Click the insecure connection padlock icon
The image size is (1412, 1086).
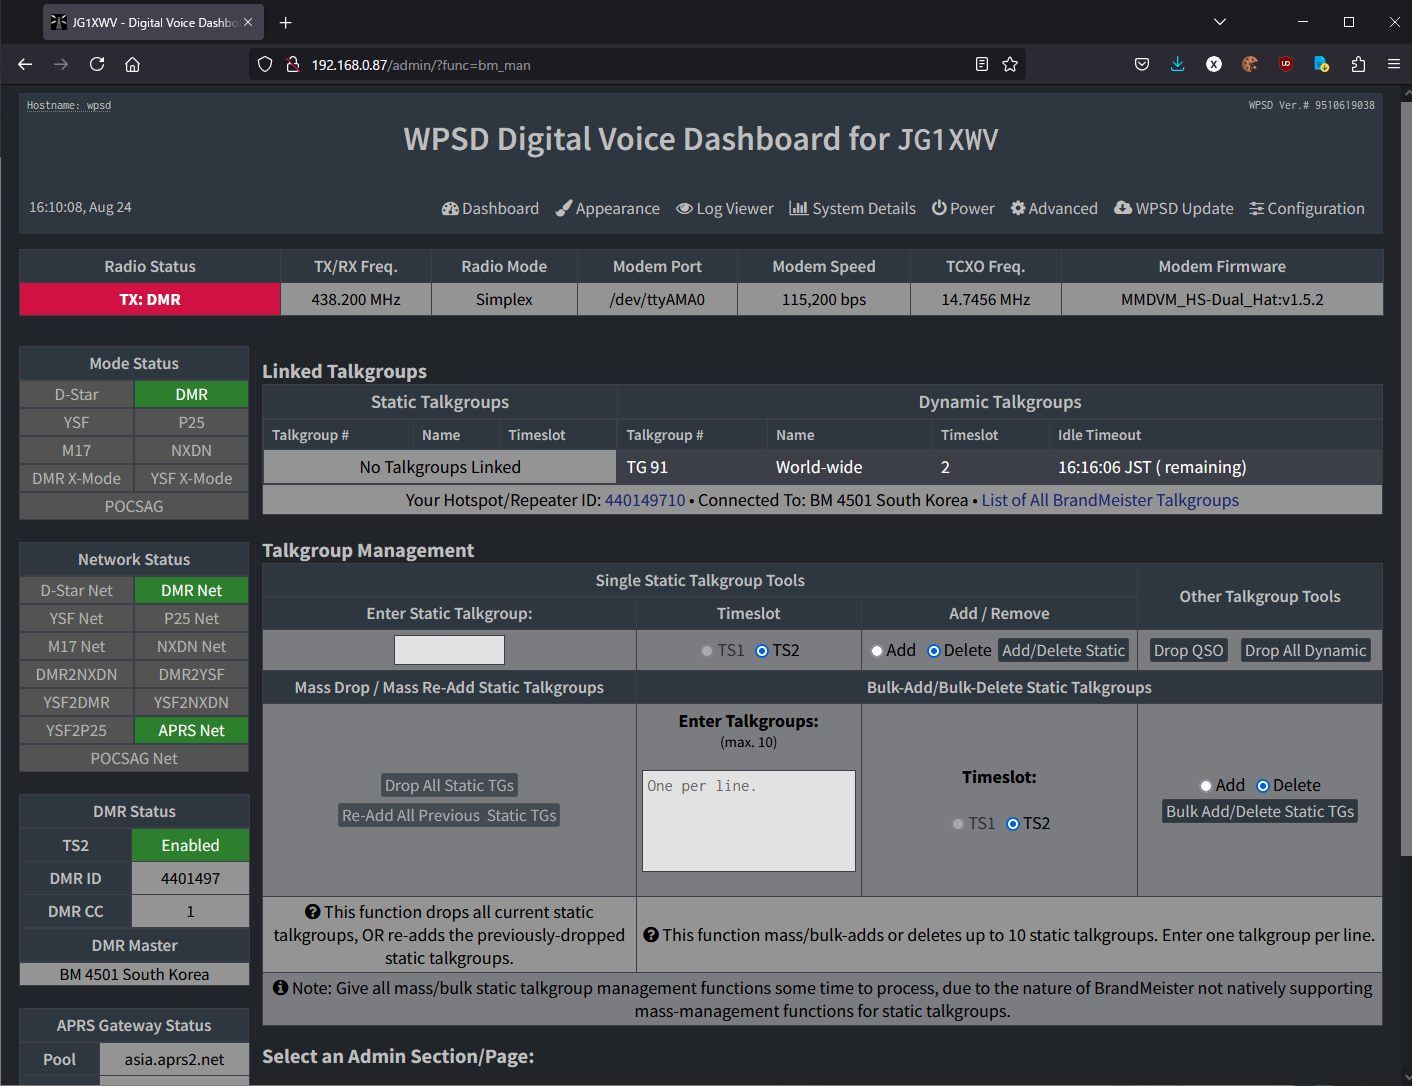[x=293, y=64]
